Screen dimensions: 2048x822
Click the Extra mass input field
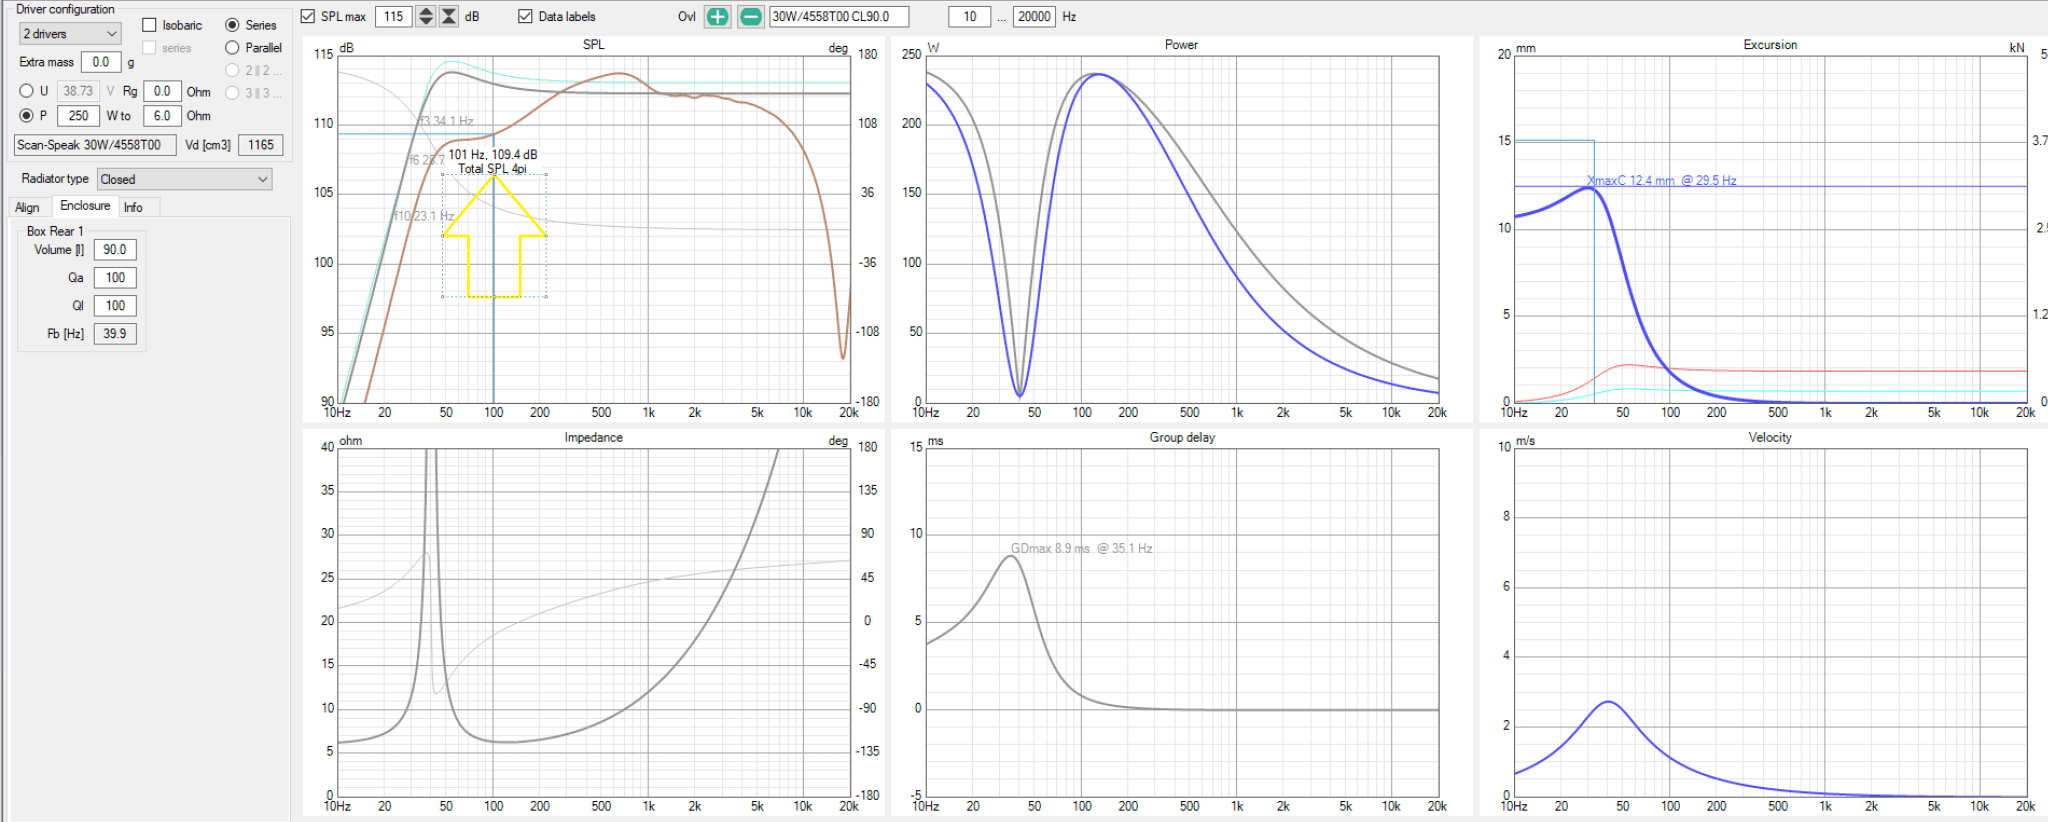point(101,62)
